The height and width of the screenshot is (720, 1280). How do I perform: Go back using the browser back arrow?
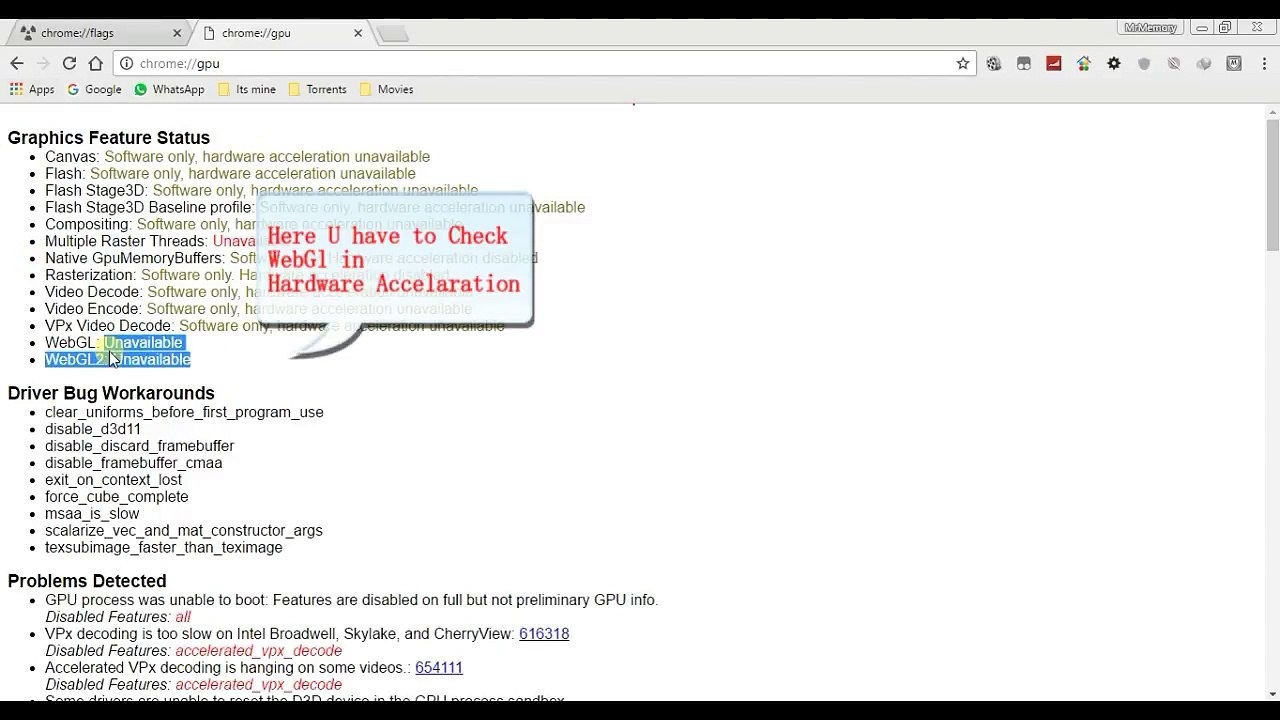(17, 63)
